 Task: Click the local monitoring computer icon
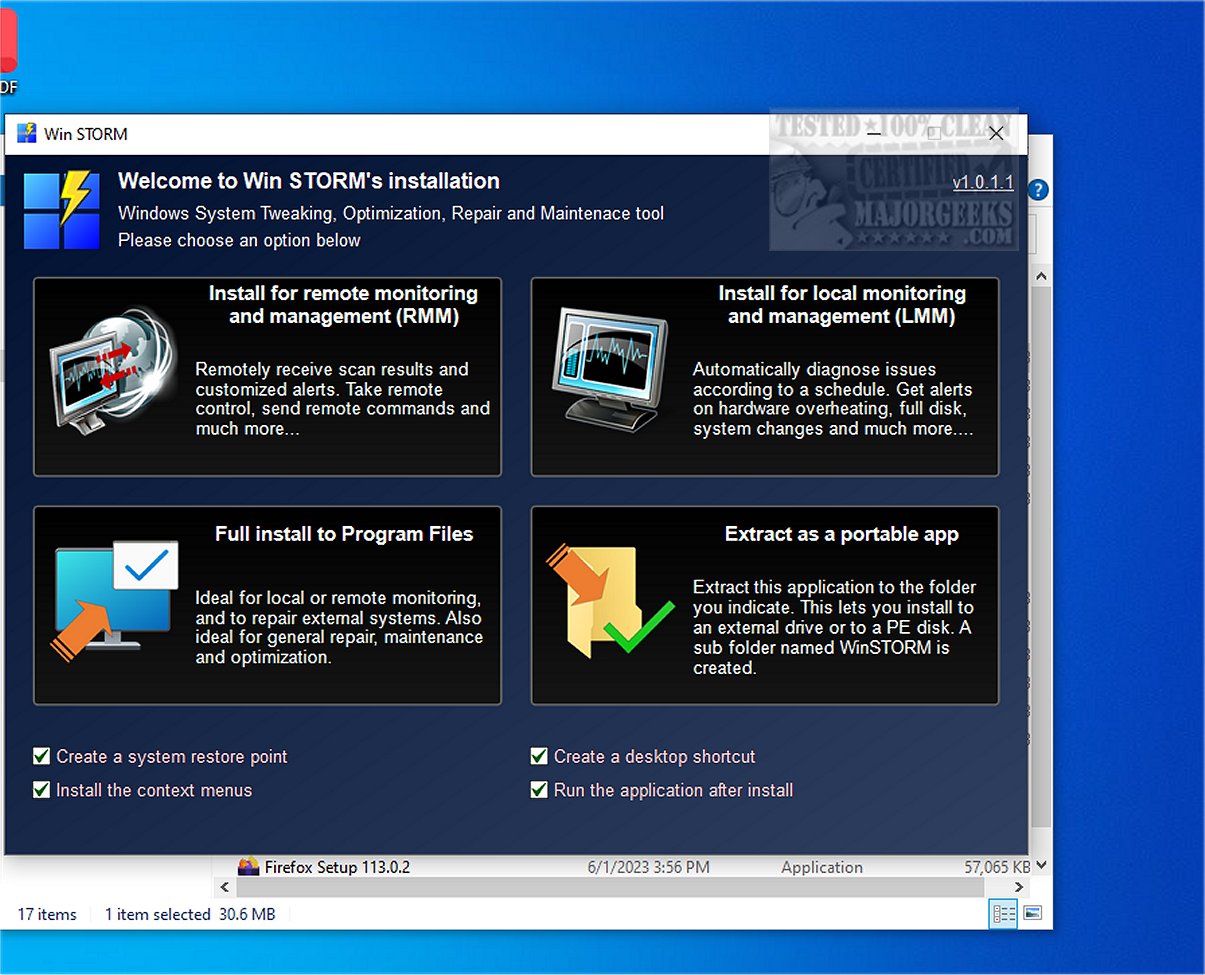[x=610, y=370]
